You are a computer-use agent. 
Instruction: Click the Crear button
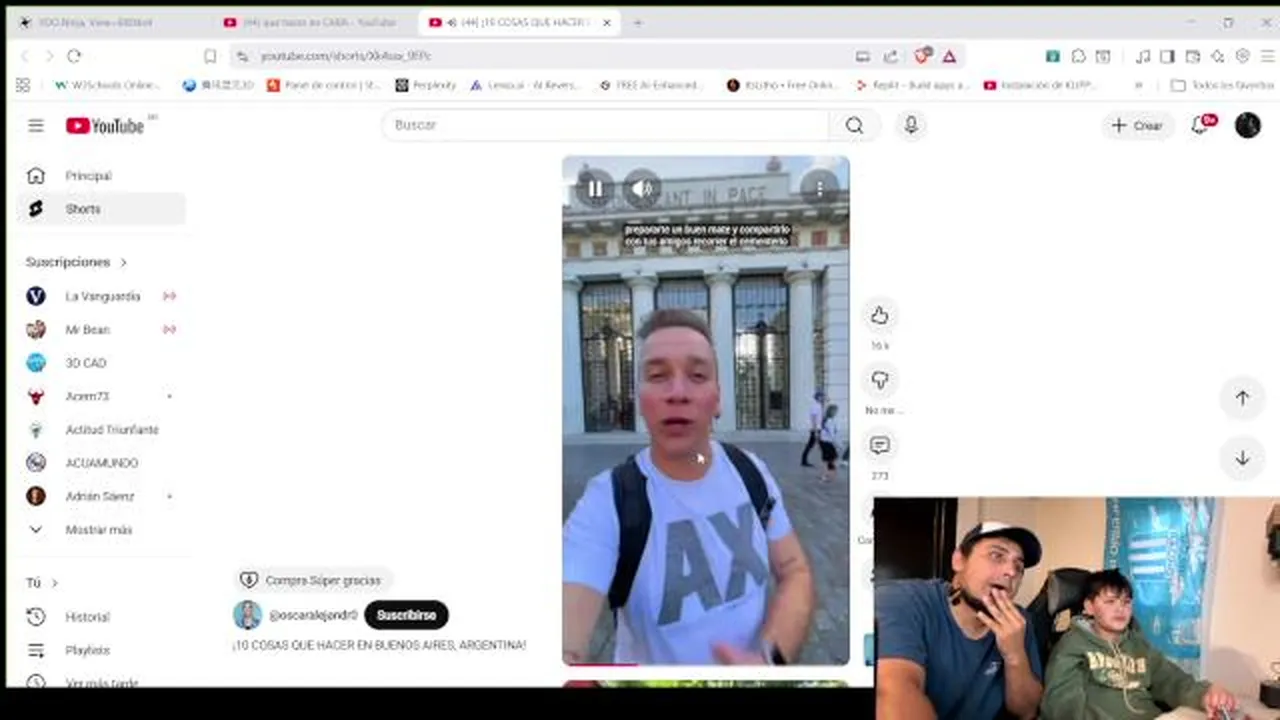(x=1138, y=125)
